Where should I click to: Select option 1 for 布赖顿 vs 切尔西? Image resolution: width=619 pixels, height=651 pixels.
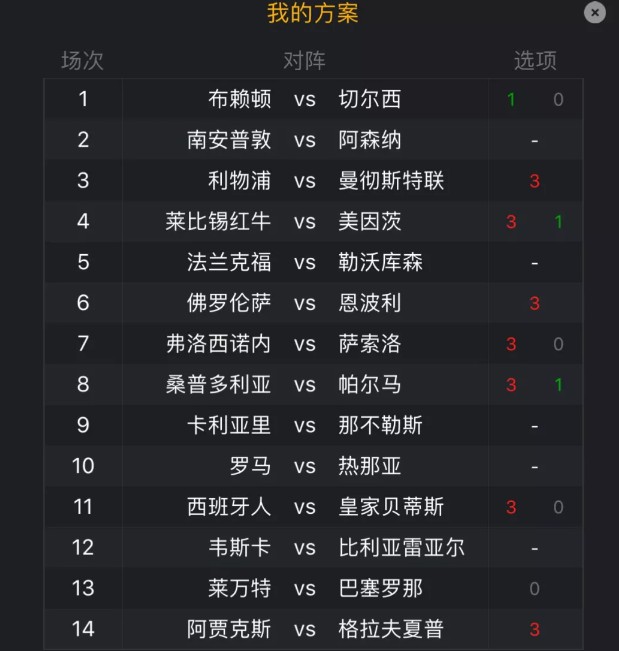[x=511, y=100]
